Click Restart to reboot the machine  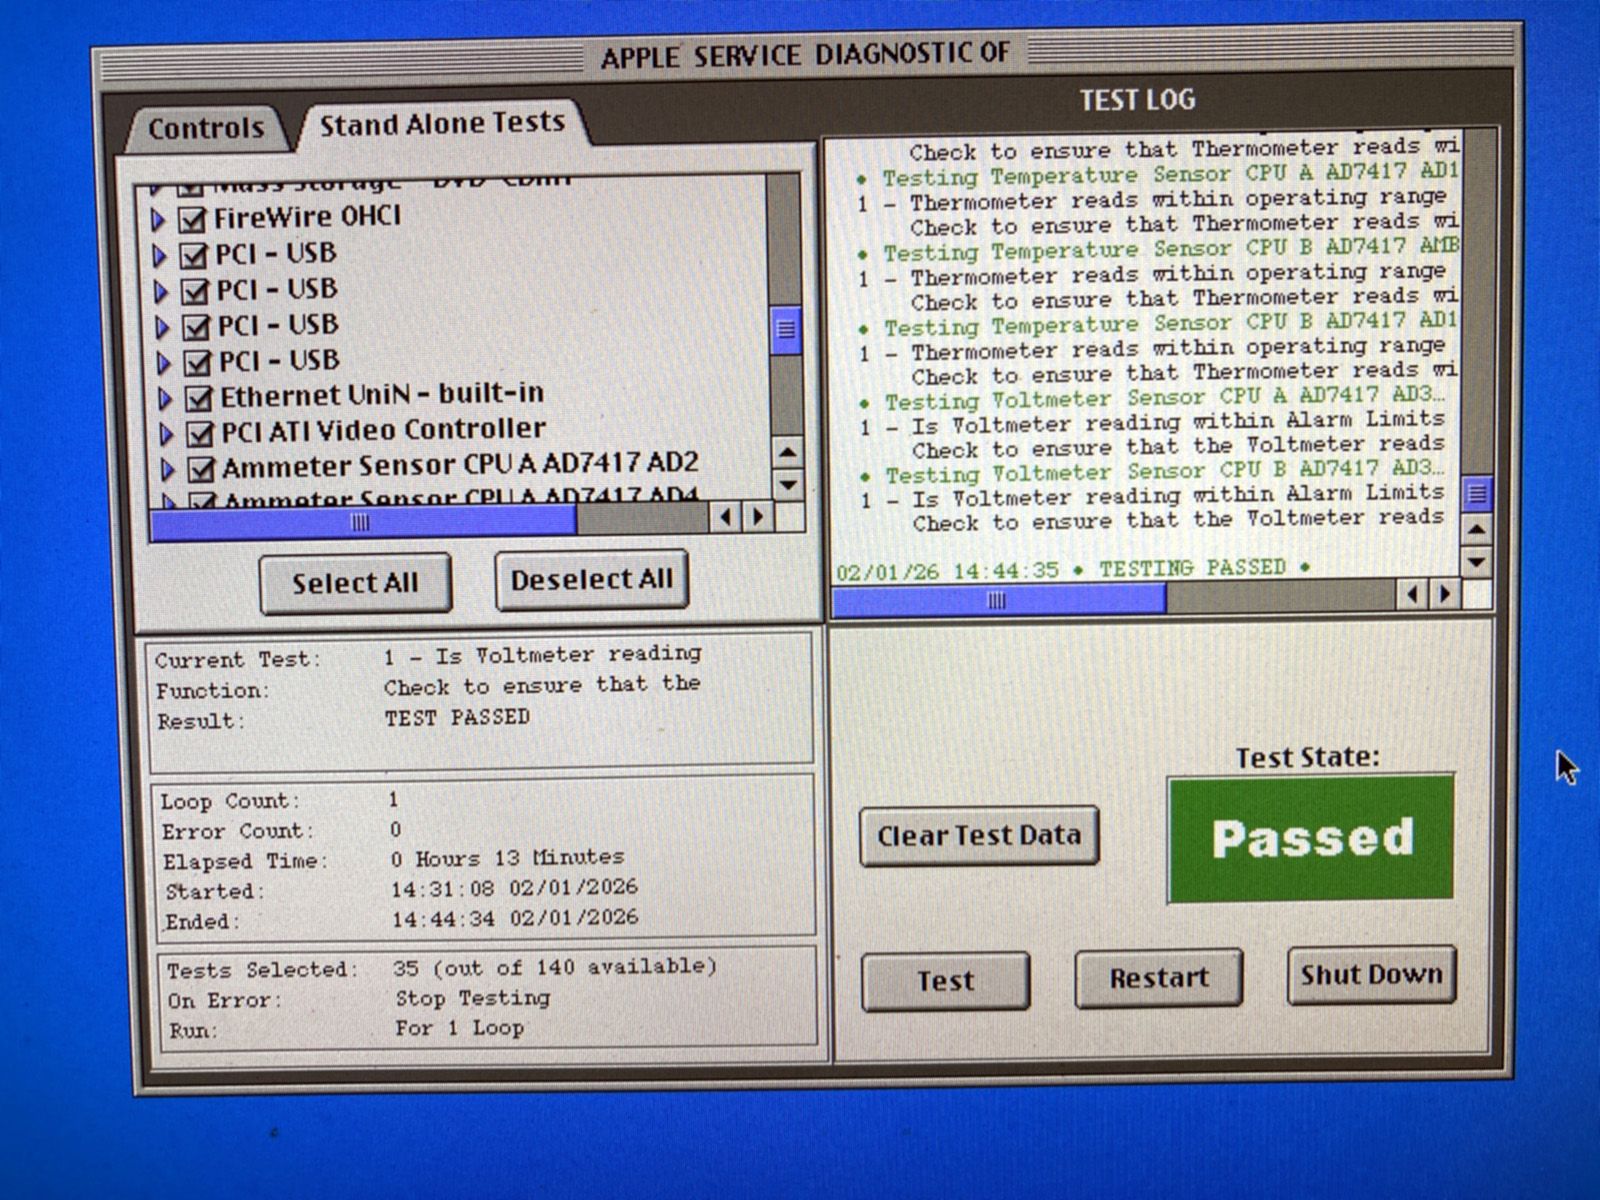[1157, 977]
